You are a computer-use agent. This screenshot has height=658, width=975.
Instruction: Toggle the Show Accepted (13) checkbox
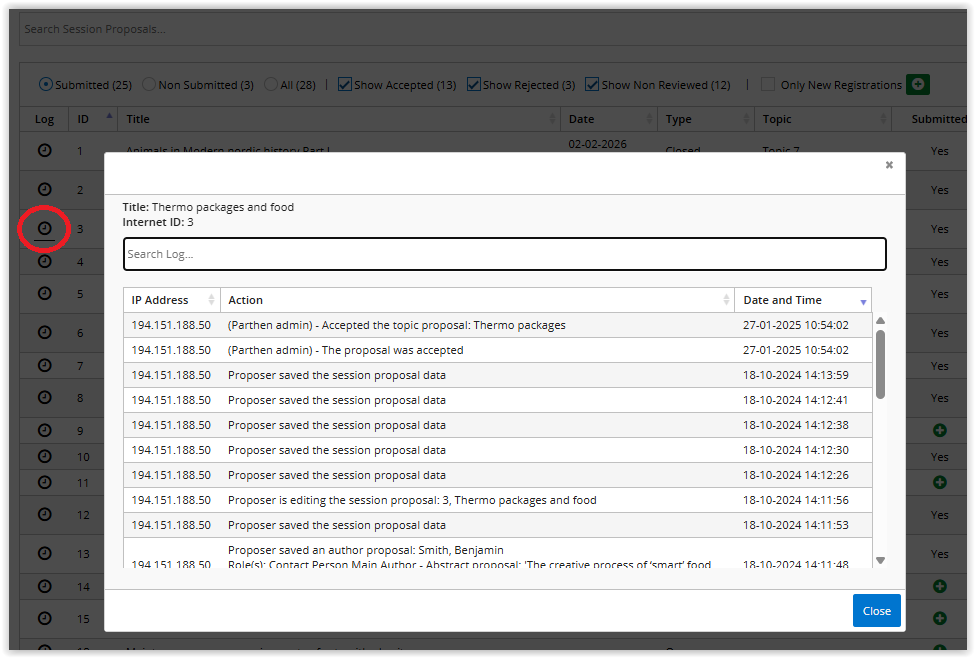[345, 85]
